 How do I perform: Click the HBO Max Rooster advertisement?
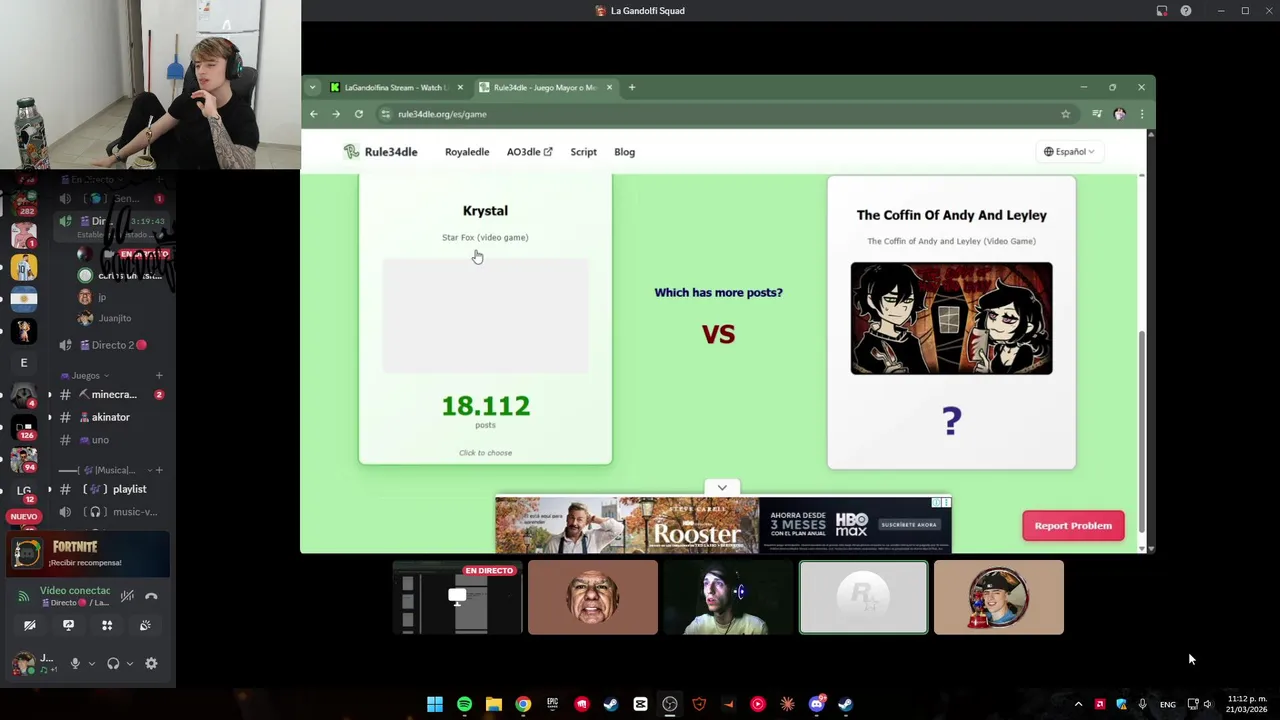tap(723, 524)
